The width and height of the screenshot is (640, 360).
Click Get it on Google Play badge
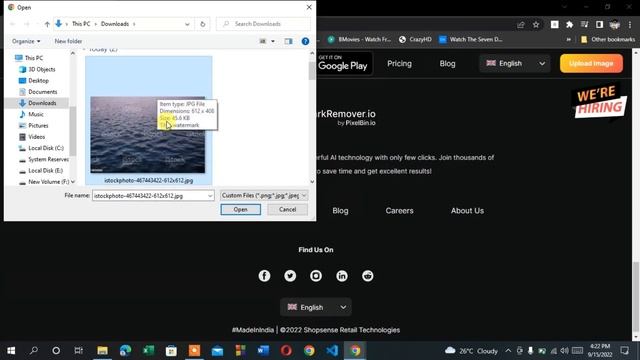tap(344, 63)
